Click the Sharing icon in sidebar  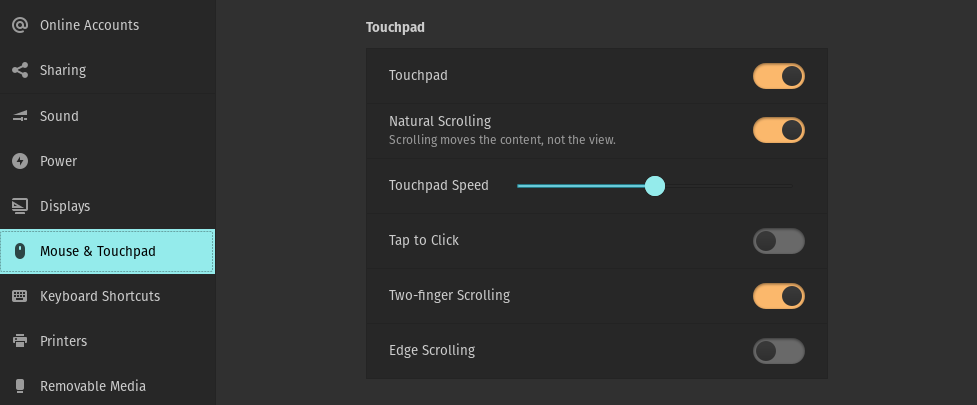20,70
